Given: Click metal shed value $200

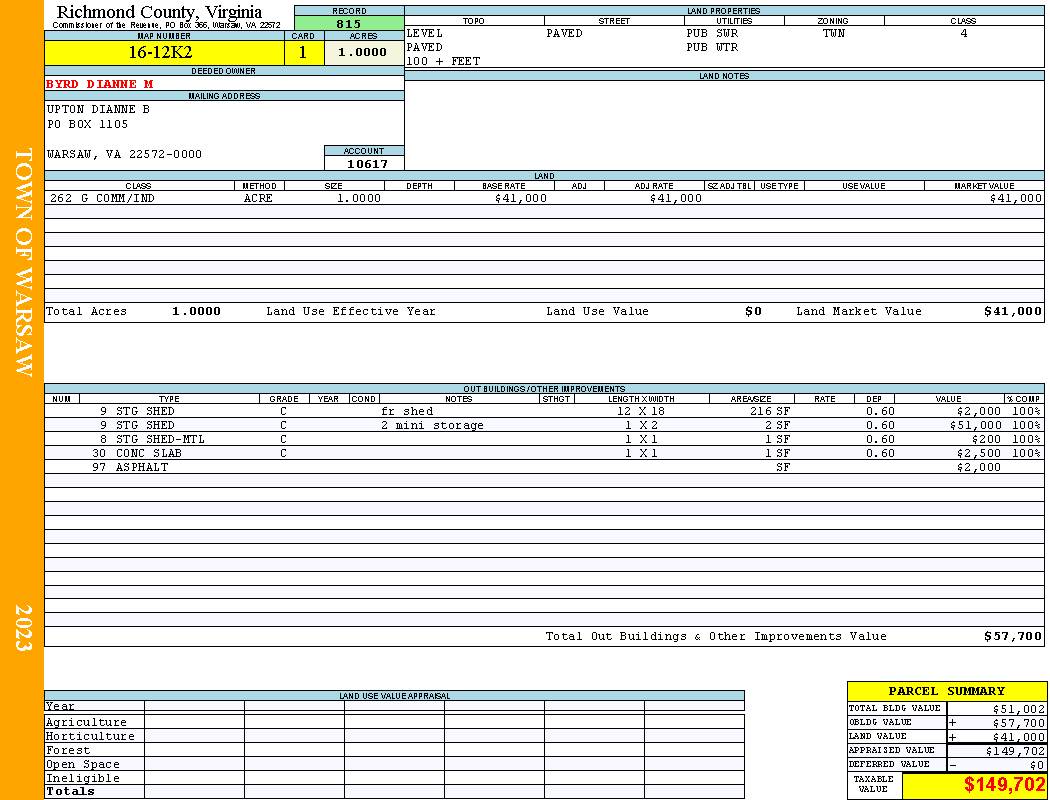Looking at the screenshot, I should point(986,440).
